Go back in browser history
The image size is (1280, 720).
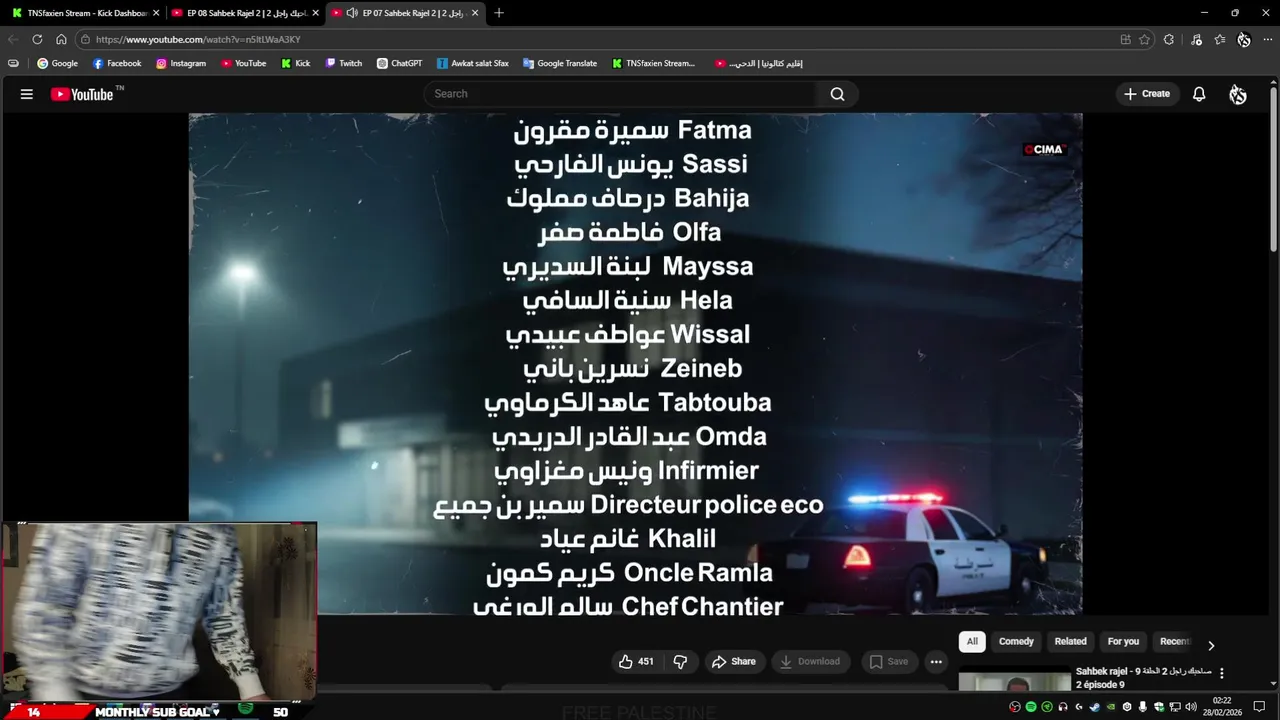[x=13, y=39]
